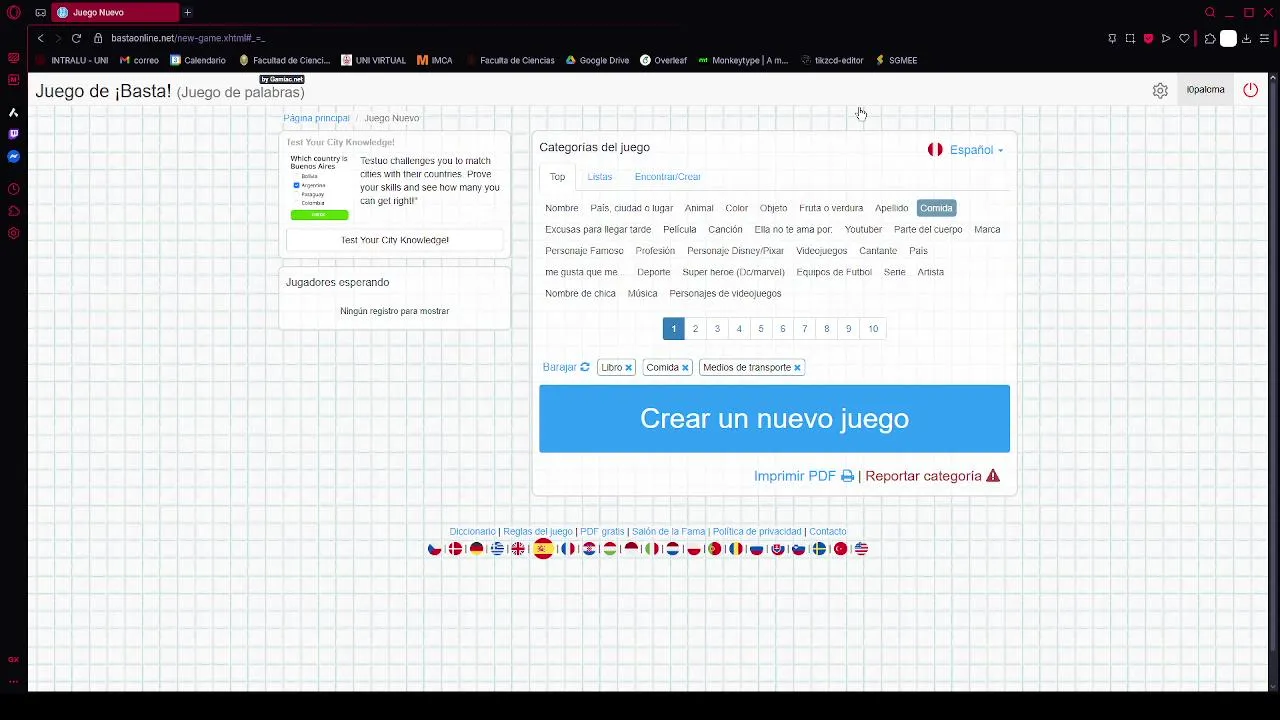Deselect the highlighted Comida category
Viewport: 1280px width, 720px height.
click(936, 208)
